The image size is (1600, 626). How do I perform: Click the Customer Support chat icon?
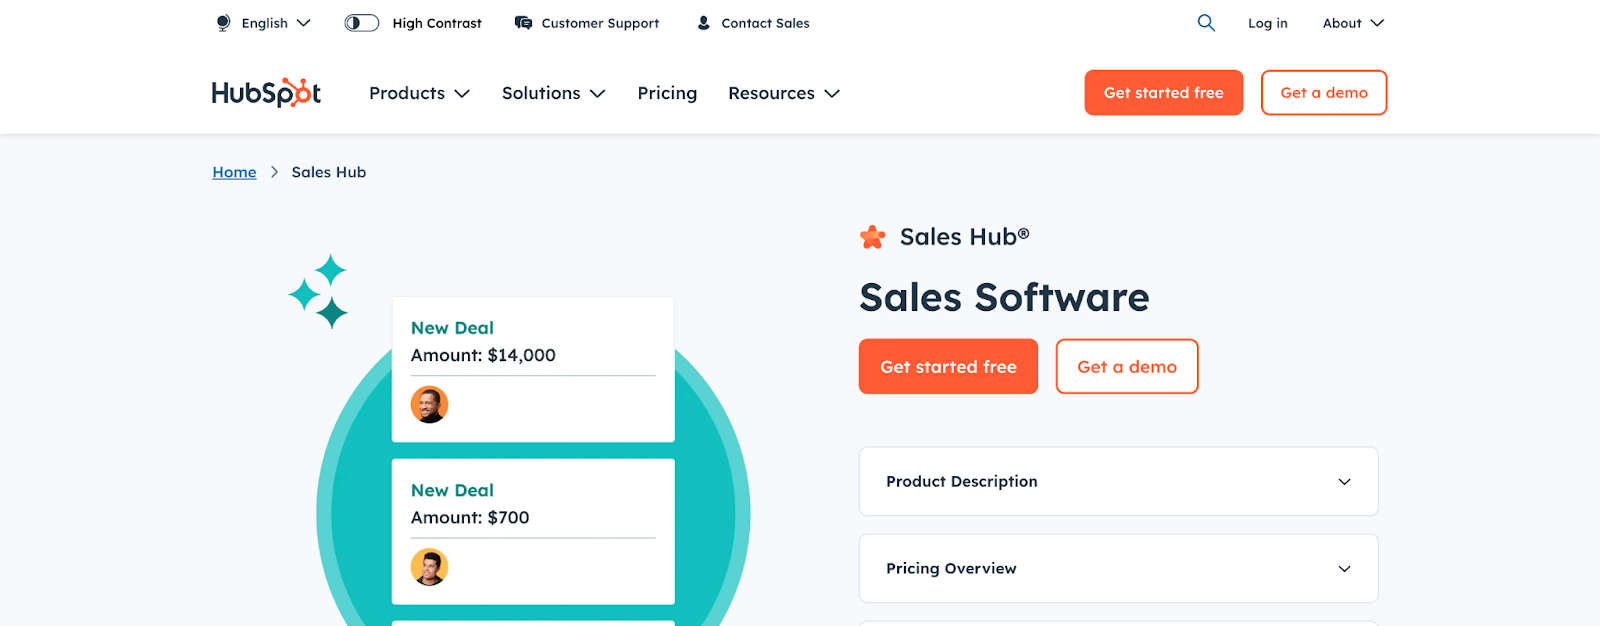tap(523, 23)
